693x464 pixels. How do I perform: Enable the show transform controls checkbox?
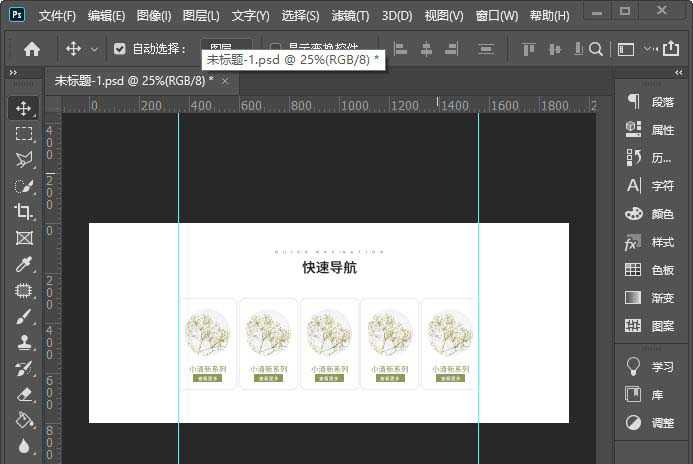pyautogui.click(x=276, y=49)
